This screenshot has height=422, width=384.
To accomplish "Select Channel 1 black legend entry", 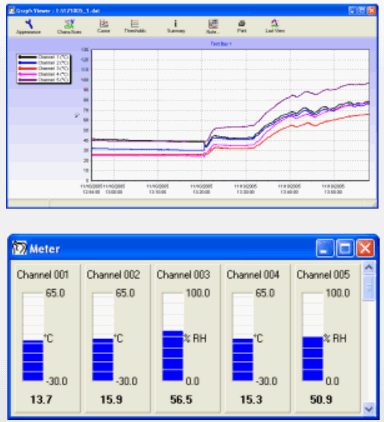I will click(x=43, y=57).
